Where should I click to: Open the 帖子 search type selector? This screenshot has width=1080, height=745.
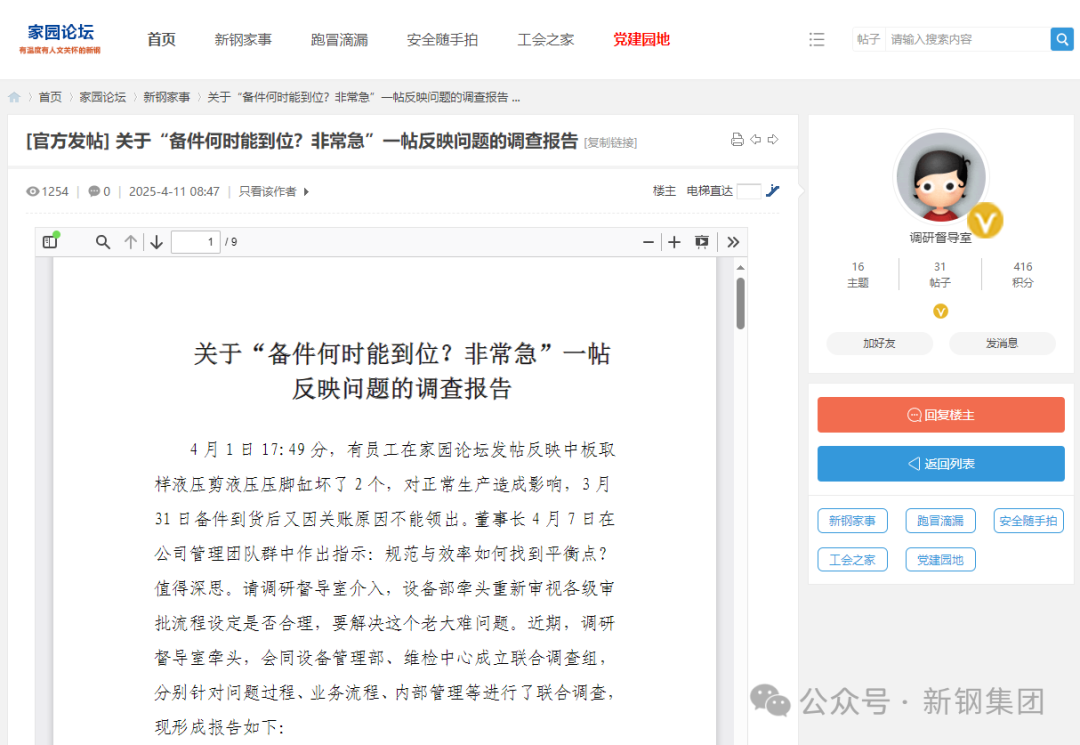(x=868, y=39)
